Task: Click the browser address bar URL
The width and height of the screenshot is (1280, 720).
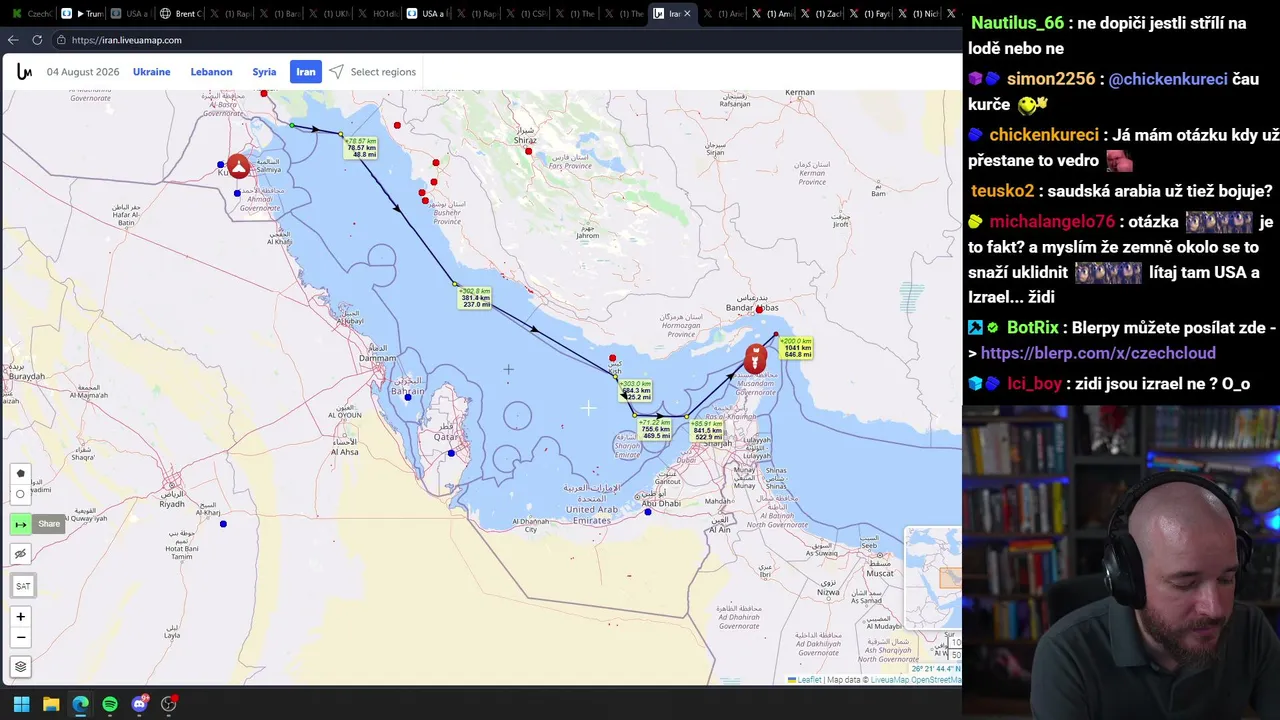Action: 127,40
